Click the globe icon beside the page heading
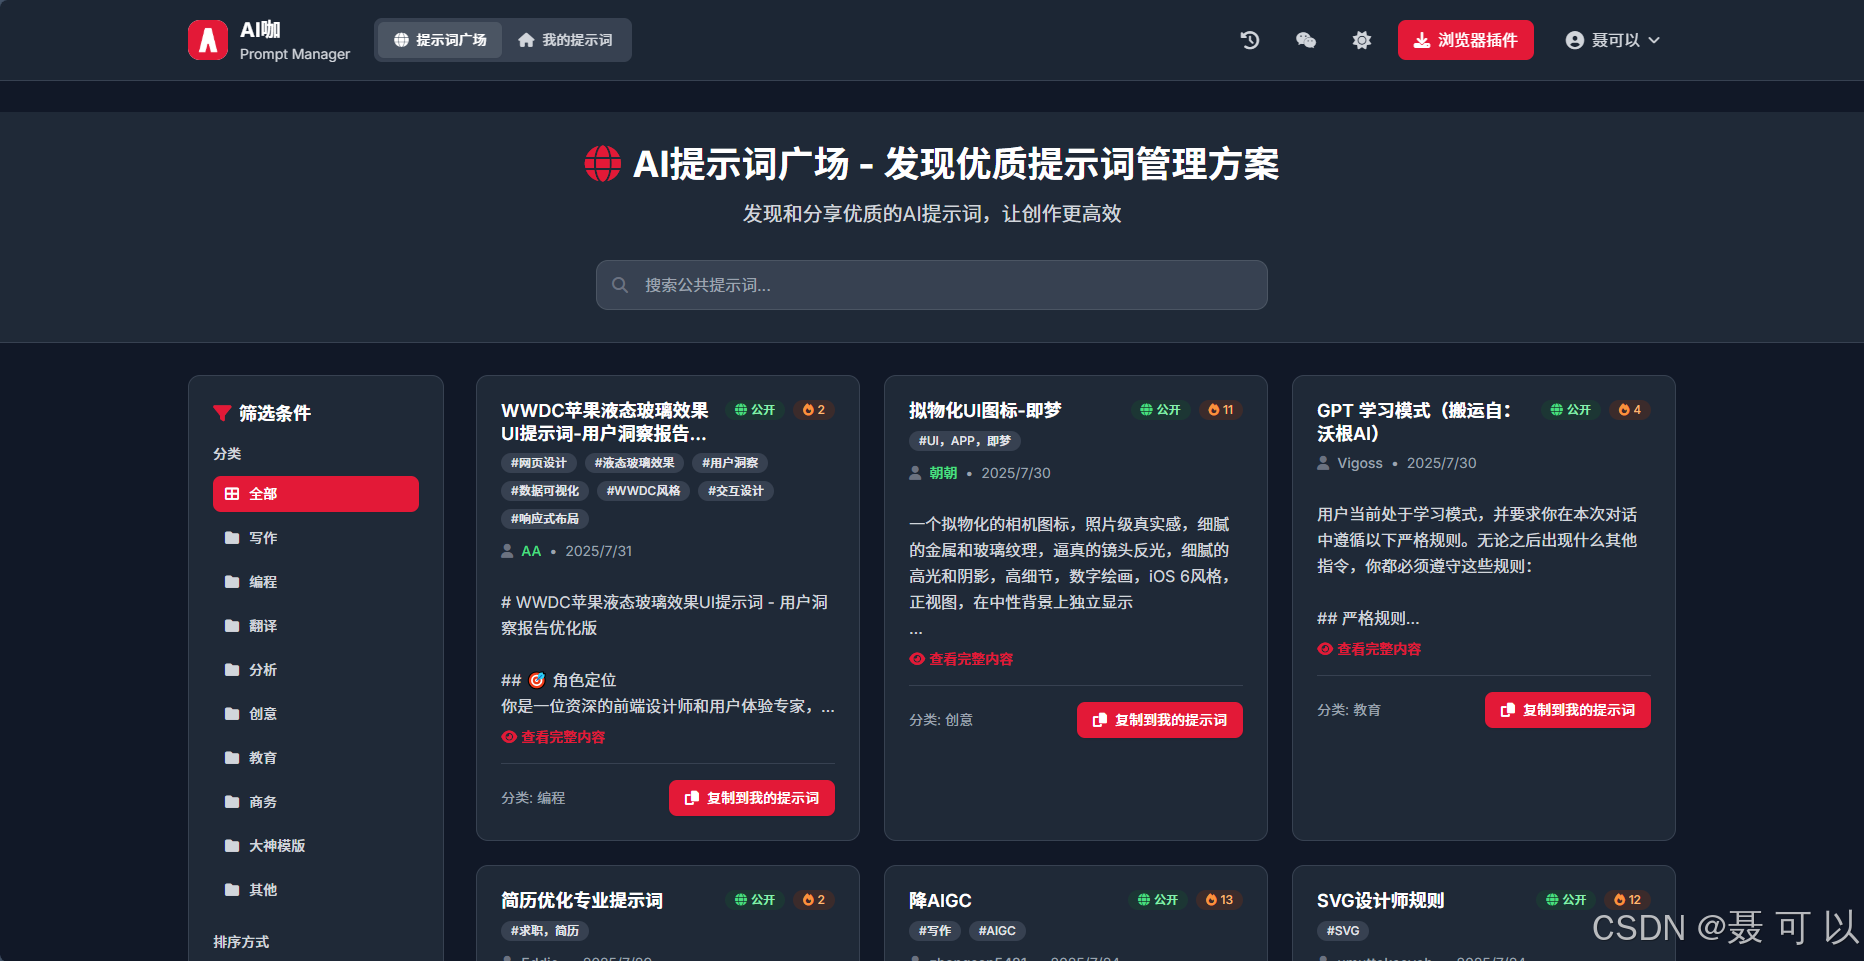The image size is (1864, 961). click(x=603, y=164)
